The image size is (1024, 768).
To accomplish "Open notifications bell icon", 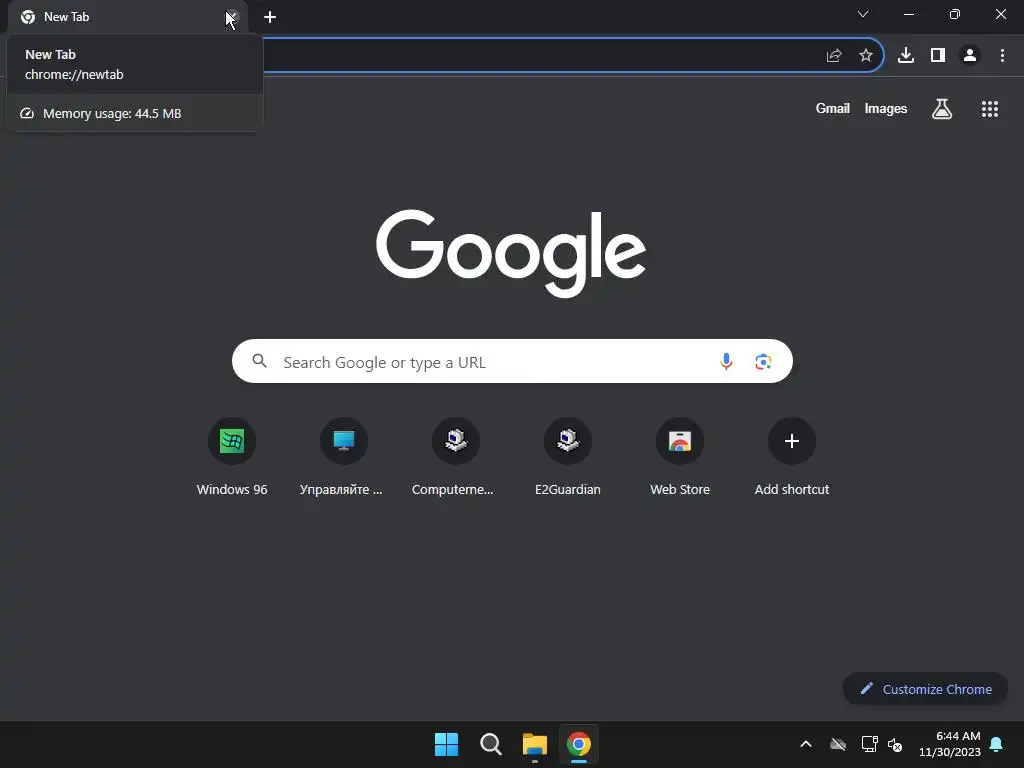I will point(996,744).
